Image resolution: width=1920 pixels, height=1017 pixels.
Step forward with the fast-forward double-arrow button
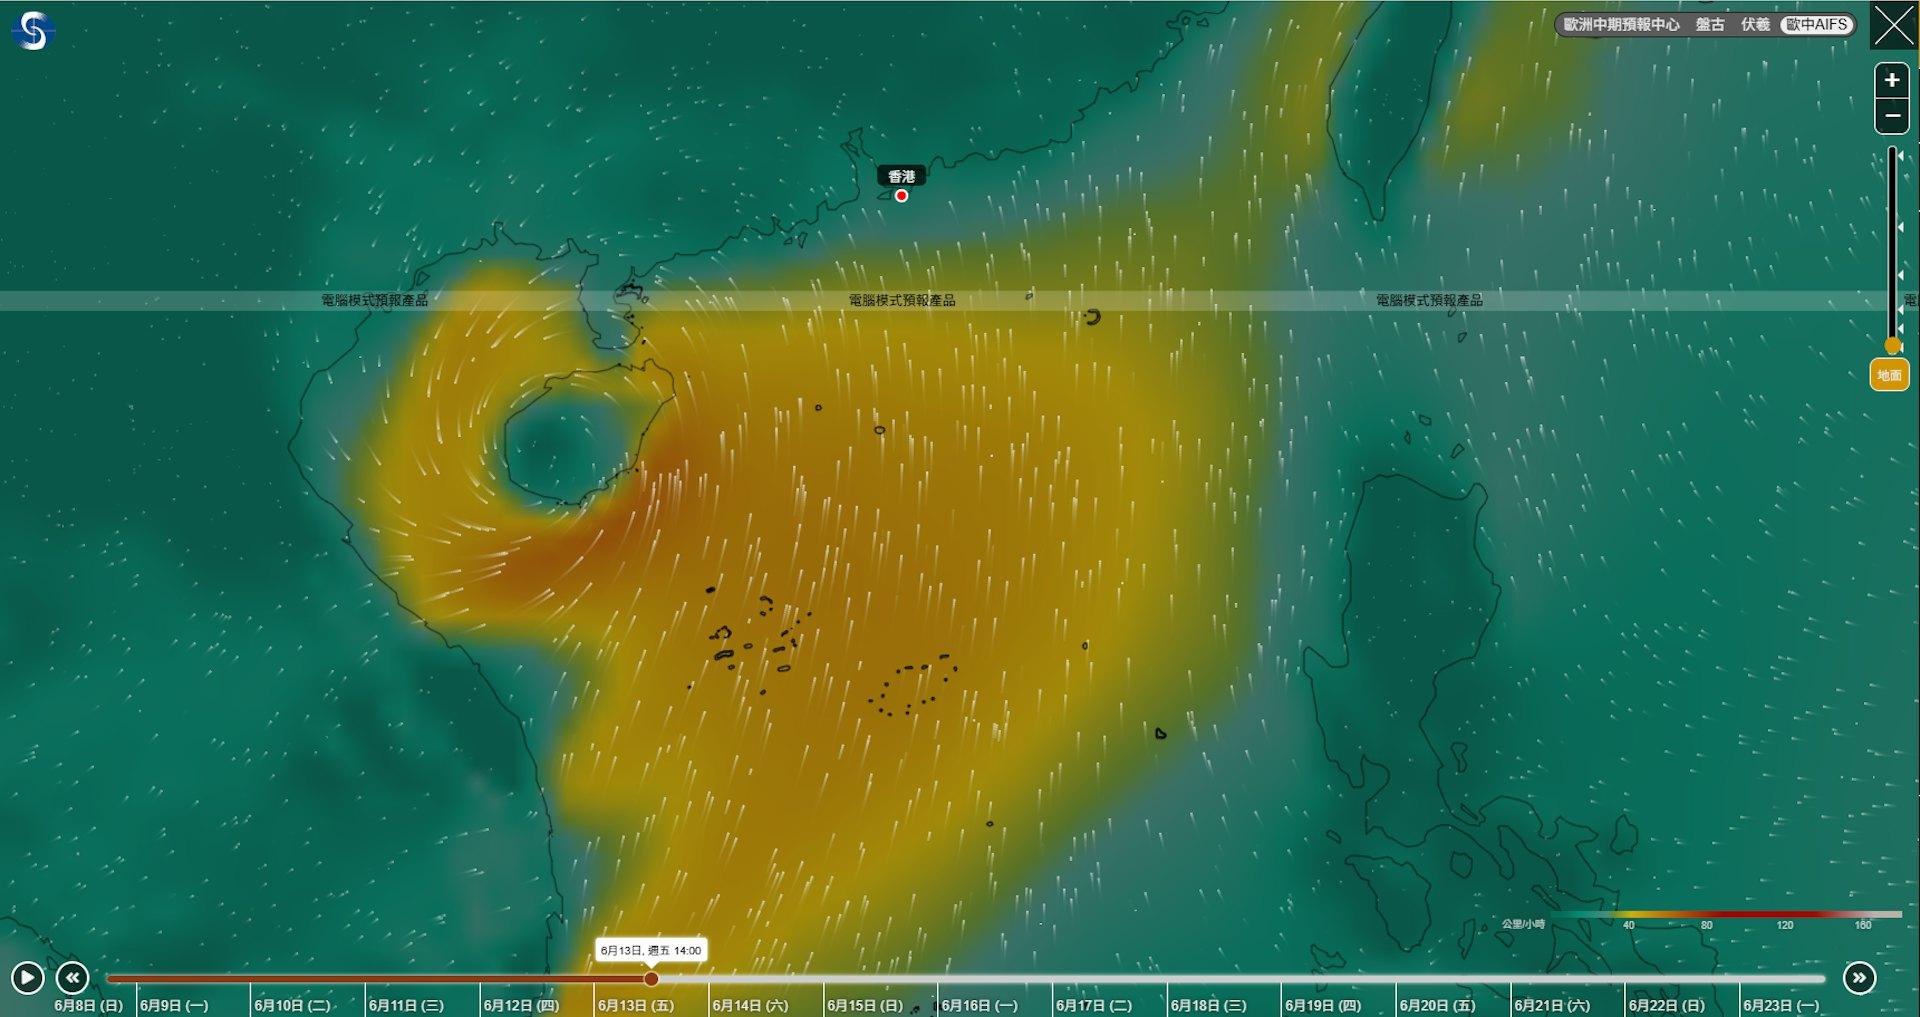(1859, 977)
